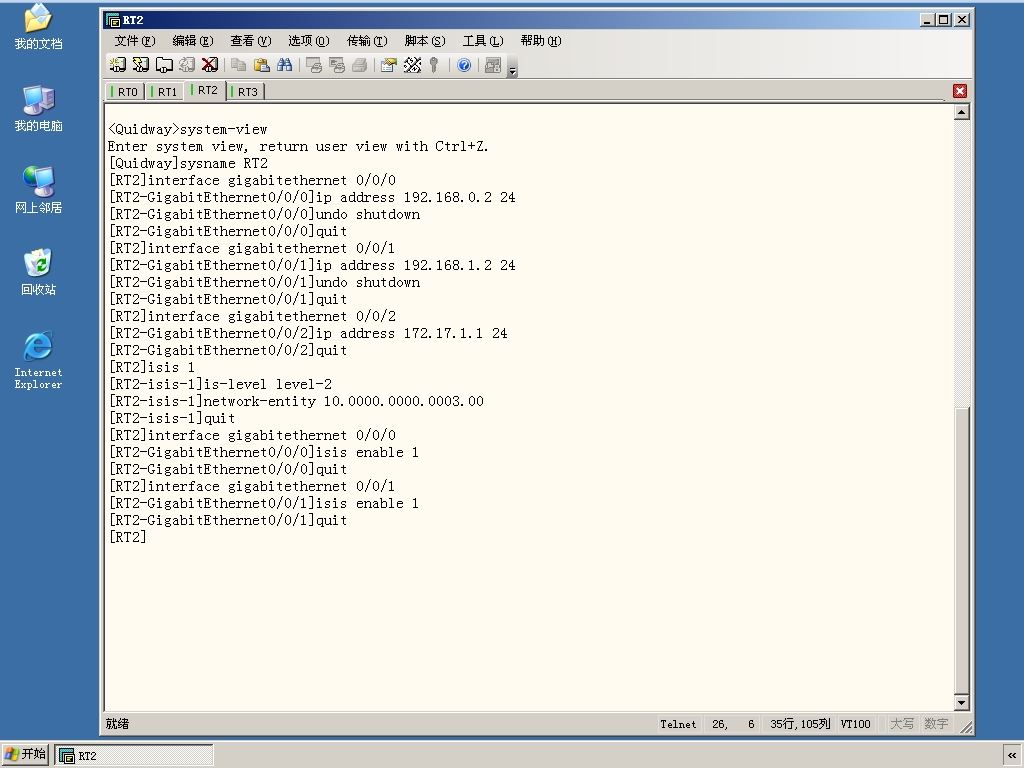Close the RT2 window

click(962, 20)
